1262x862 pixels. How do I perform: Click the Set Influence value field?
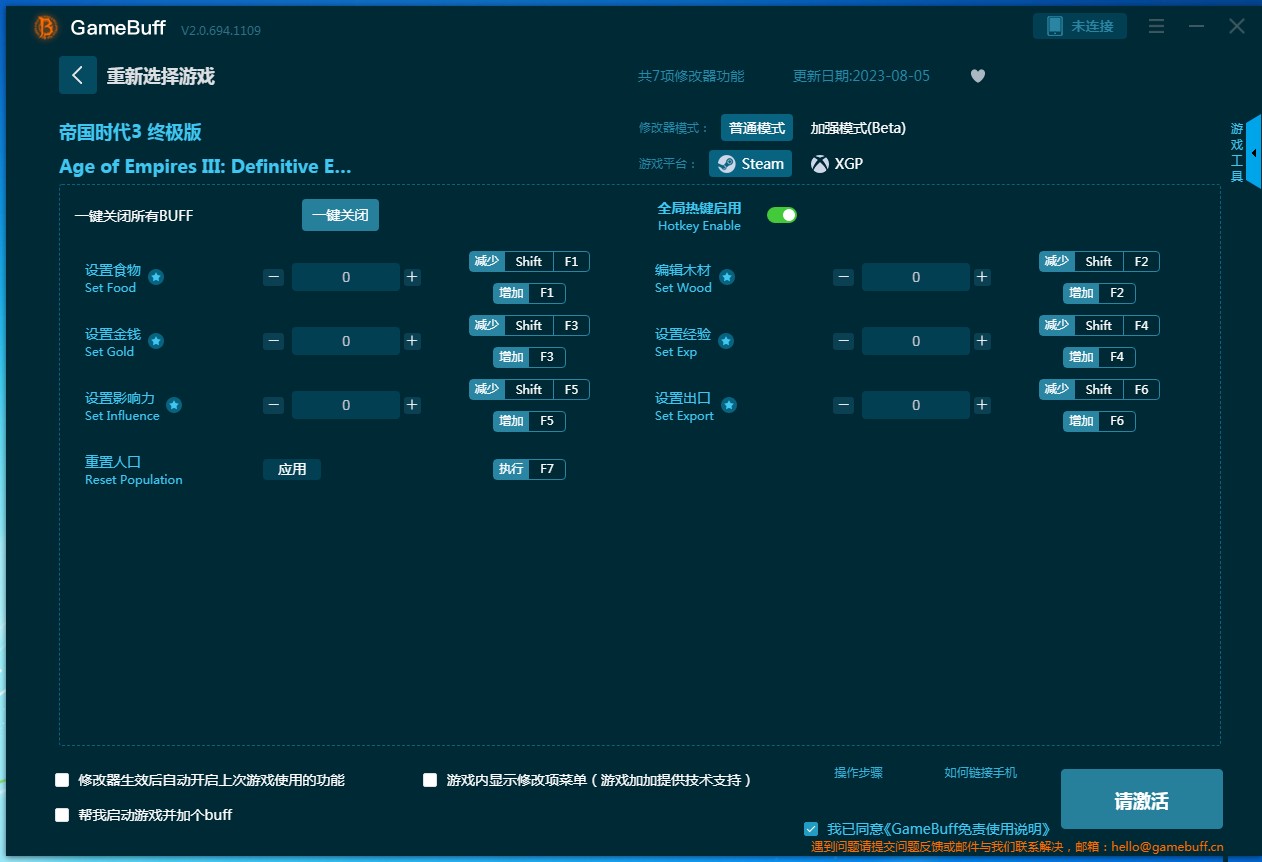pos(346,405)
